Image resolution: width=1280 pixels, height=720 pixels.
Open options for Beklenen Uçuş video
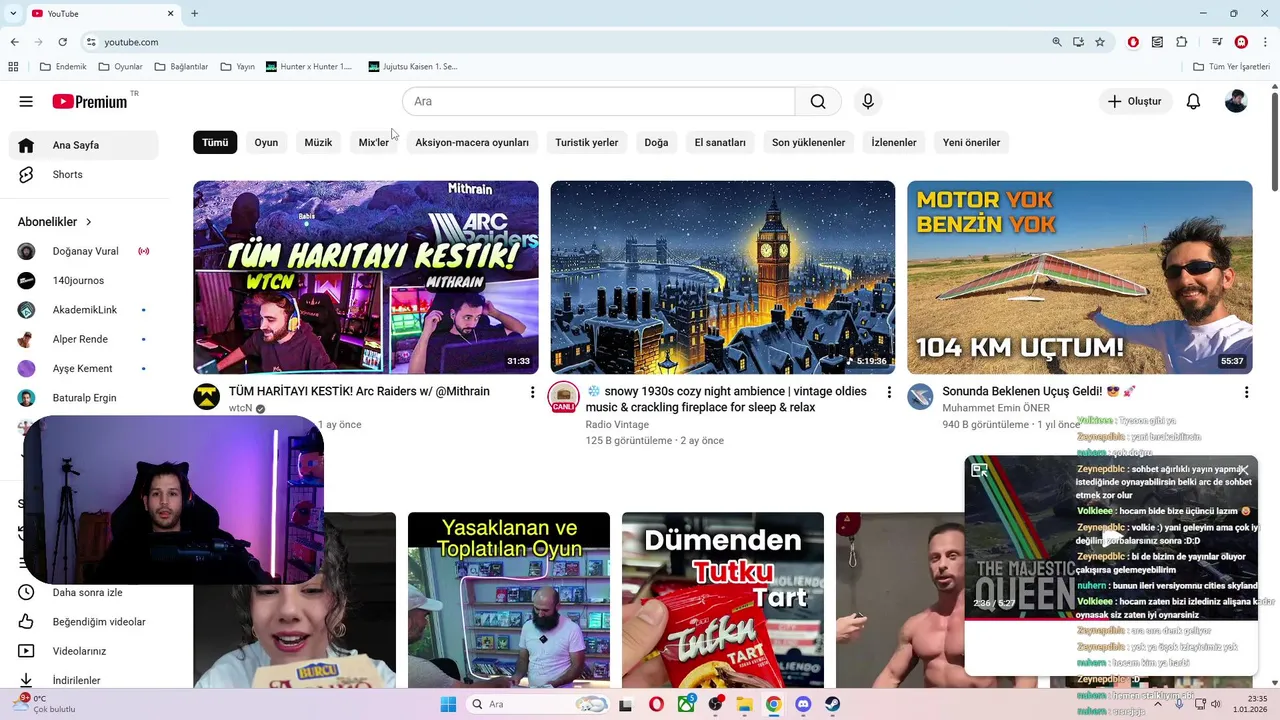1246,392
